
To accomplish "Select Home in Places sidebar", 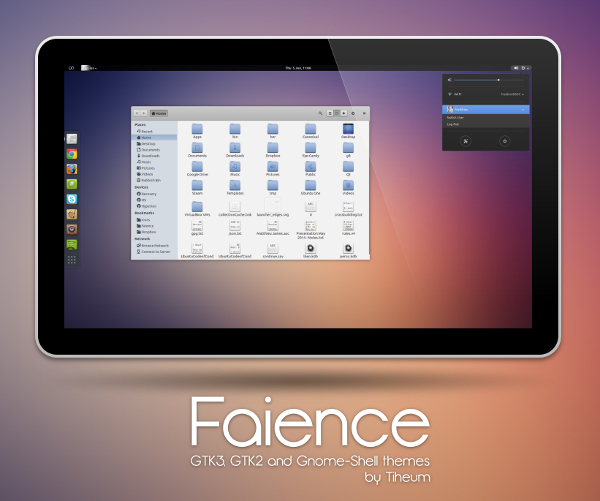I will (x=155, y=137).
